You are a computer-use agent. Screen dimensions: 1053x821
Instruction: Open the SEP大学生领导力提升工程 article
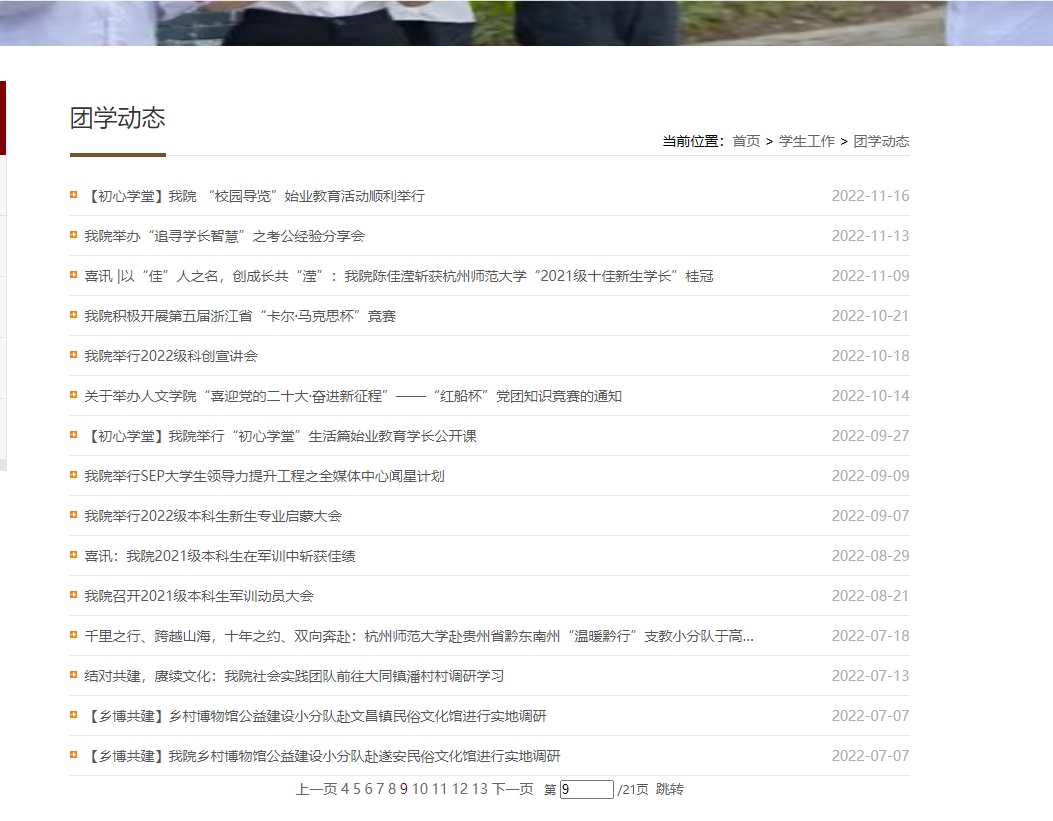coord(260,476)
